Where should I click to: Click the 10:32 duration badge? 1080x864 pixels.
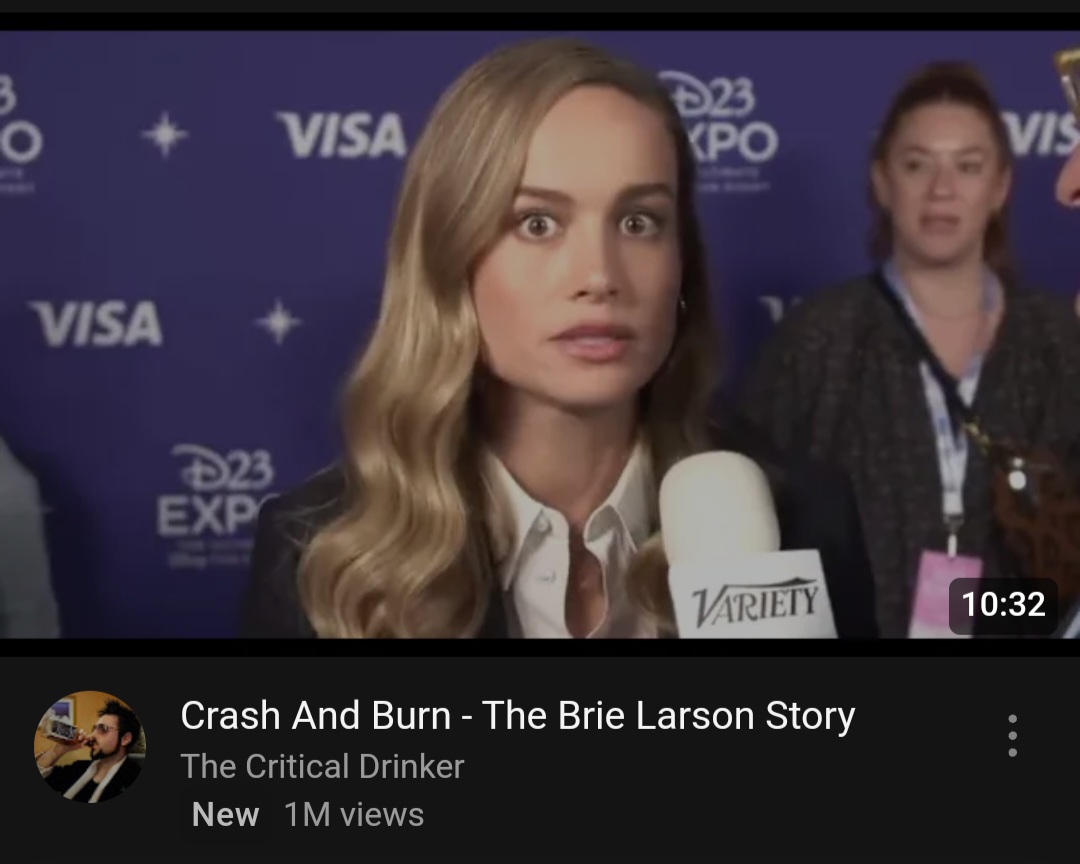click(x=1003, y=605)
